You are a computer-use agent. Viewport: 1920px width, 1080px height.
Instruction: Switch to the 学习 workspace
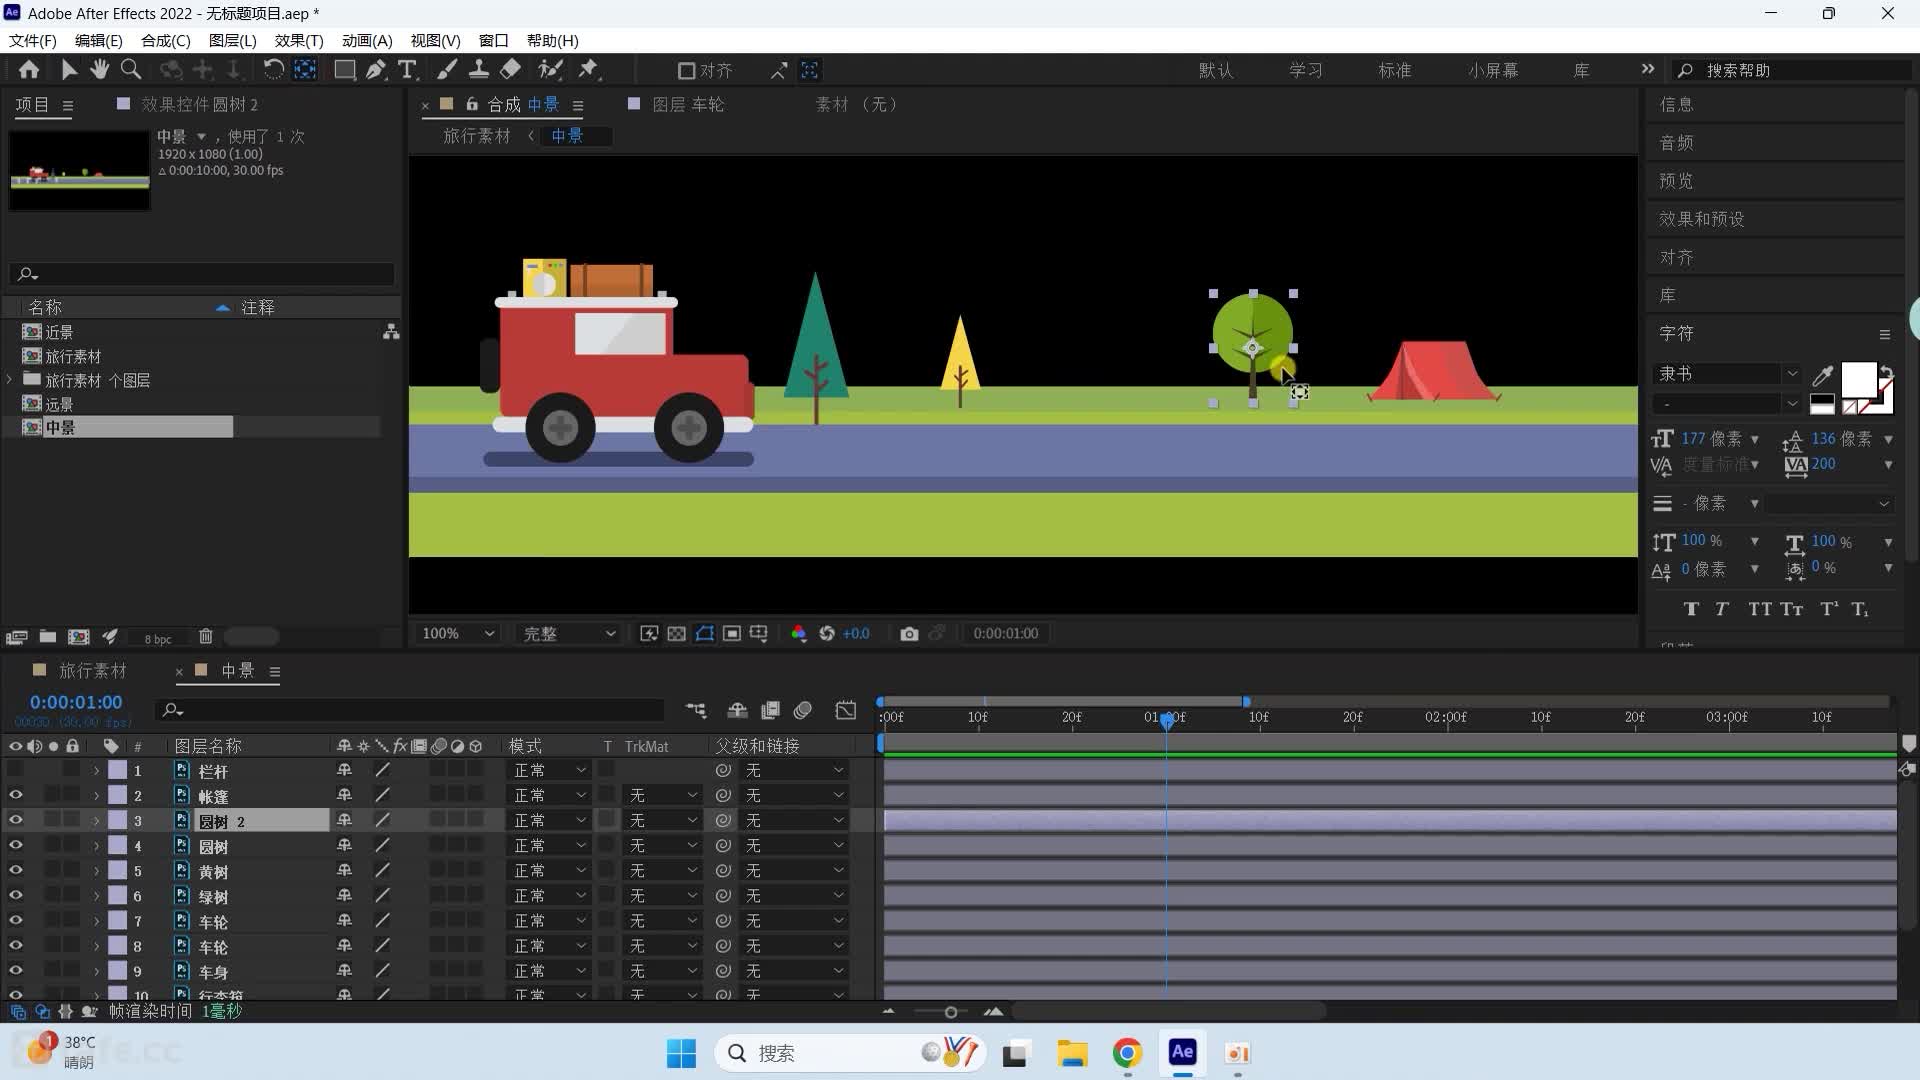1306,71
